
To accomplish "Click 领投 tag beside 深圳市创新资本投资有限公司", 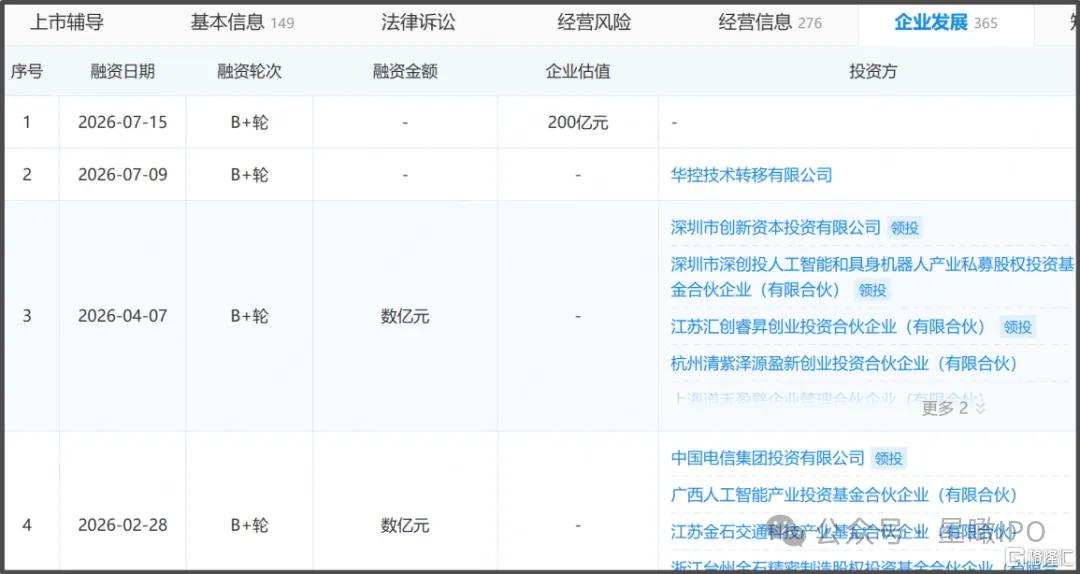I will click(904, 228).
